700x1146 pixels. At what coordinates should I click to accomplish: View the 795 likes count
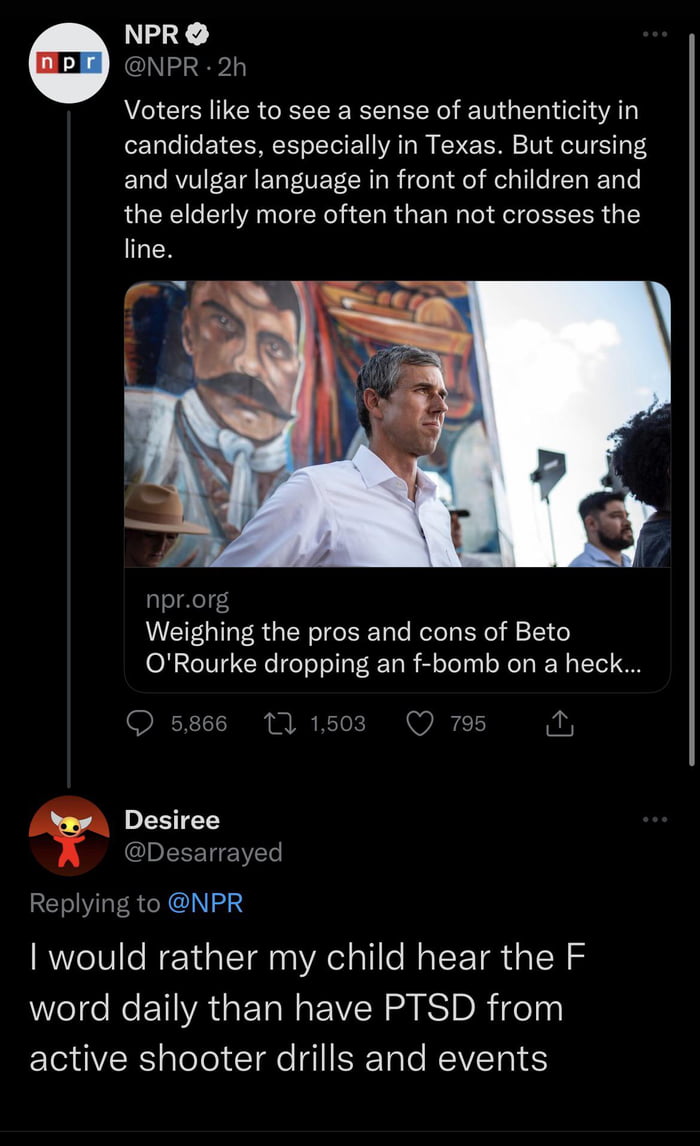[x=468, y=723]
